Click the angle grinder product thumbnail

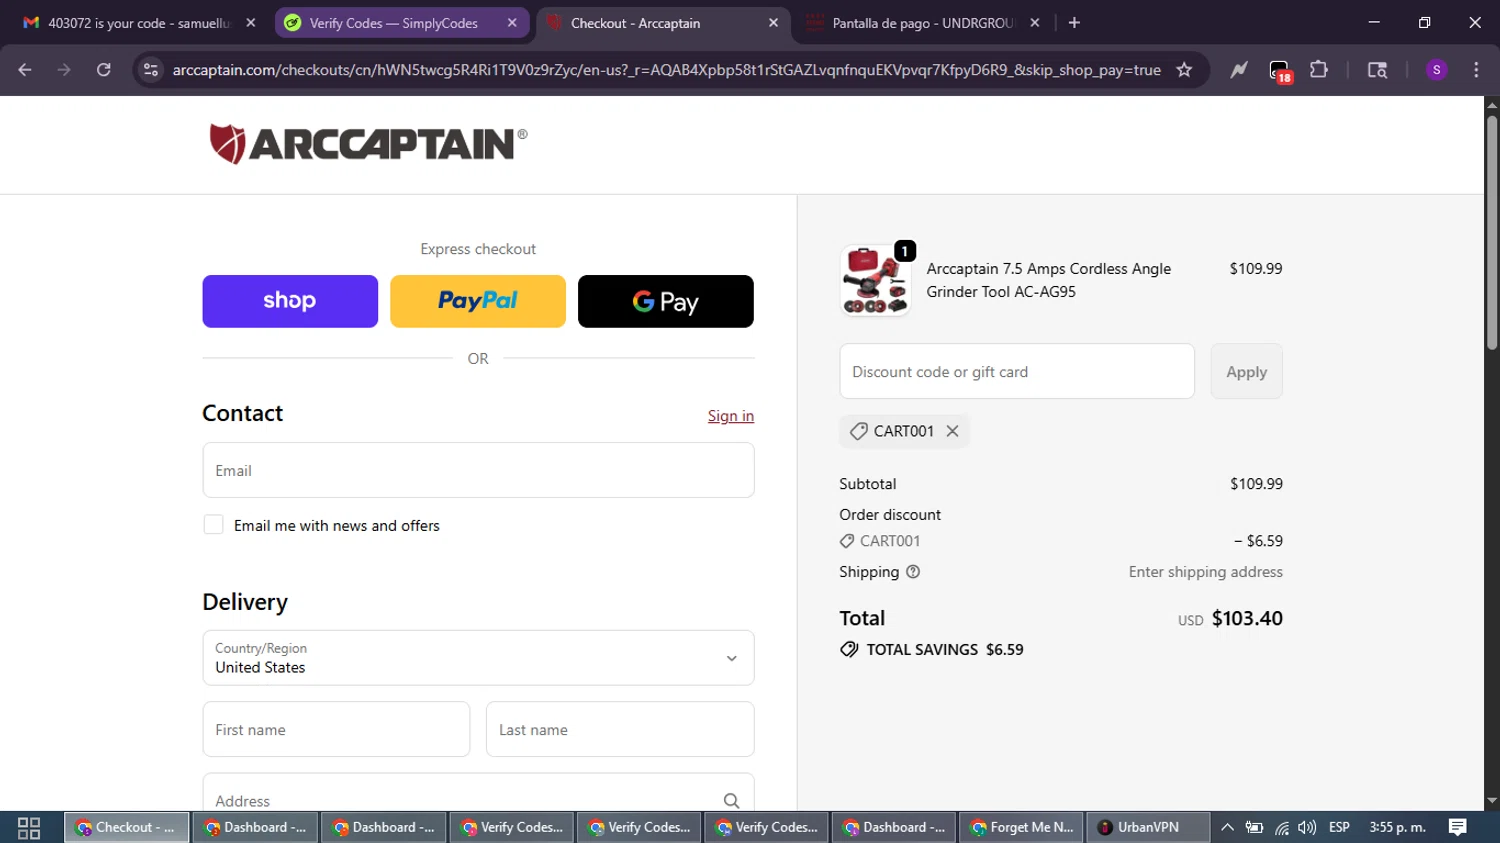(x=875, y=281)
